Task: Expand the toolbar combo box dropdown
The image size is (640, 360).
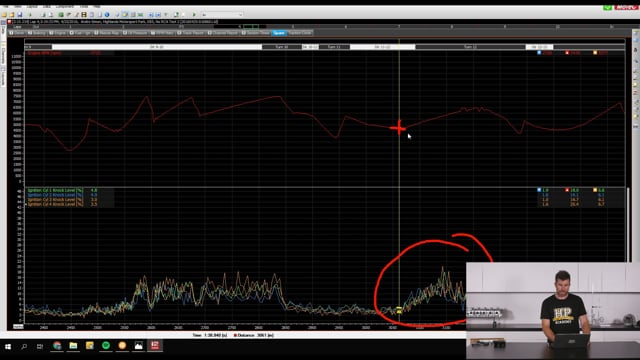Action: pos(240,15)
